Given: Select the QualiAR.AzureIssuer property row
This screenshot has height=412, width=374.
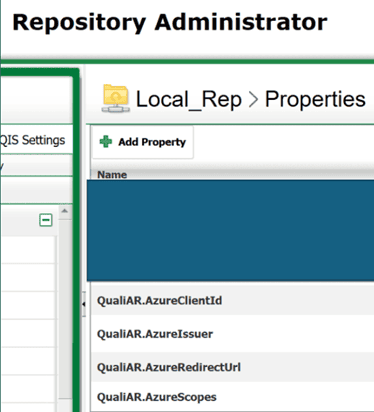Looking at the screenshot, I should pos(232,334).
